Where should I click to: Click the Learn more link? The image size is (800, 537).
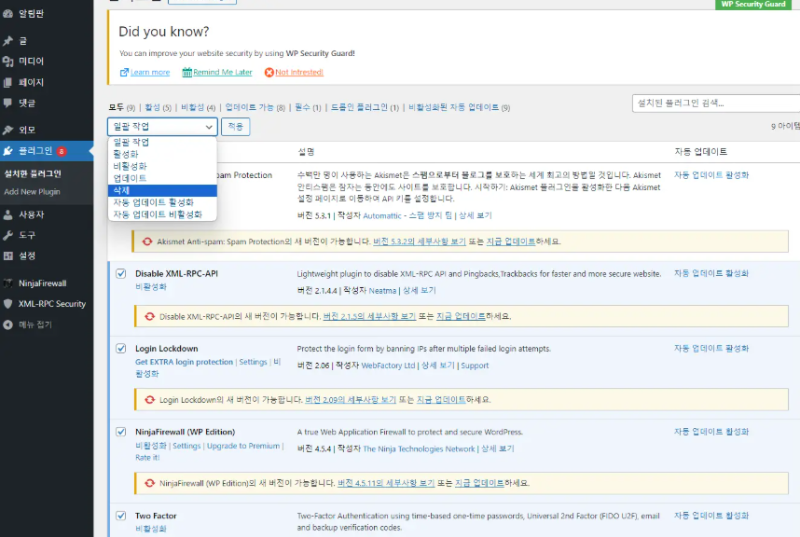pyautogui.click(x=150, y=72)
